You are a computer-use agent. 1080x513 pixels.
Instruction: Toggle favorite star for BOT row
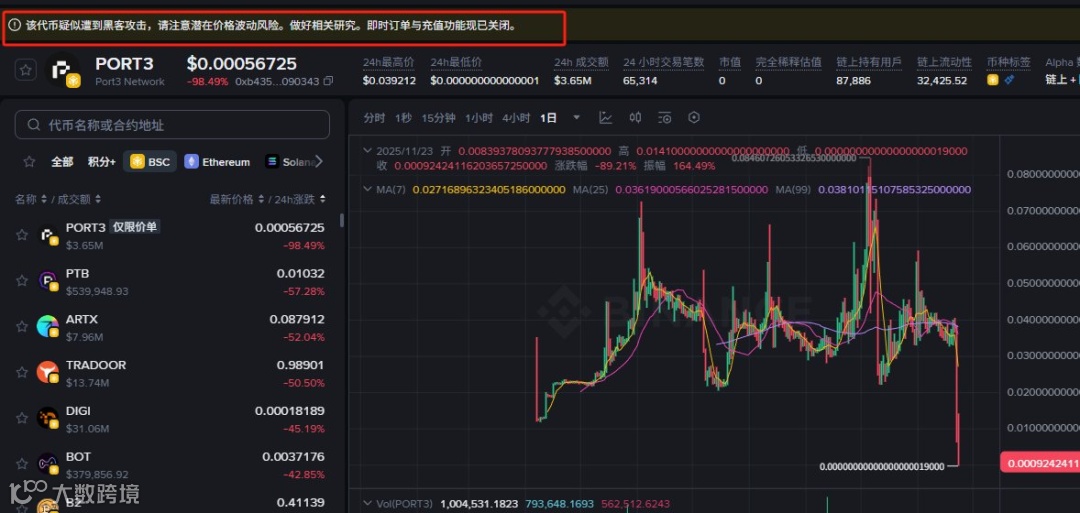click(x=22, y=463)
